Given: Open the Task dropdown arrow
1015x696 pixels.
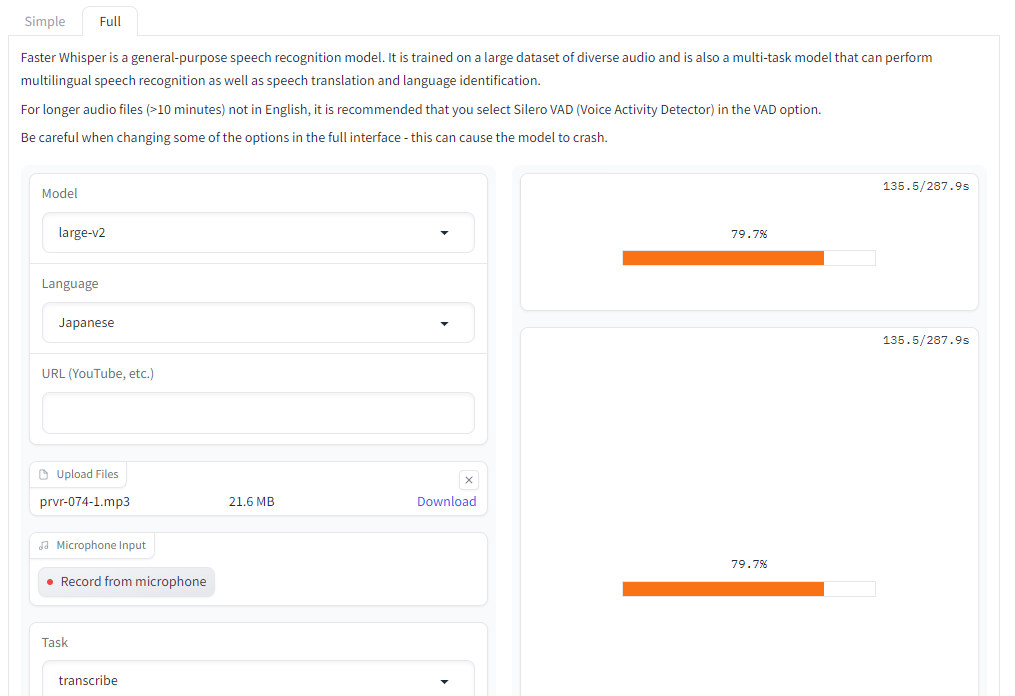Looking at the screenshot, I should (x=444, y=681).
